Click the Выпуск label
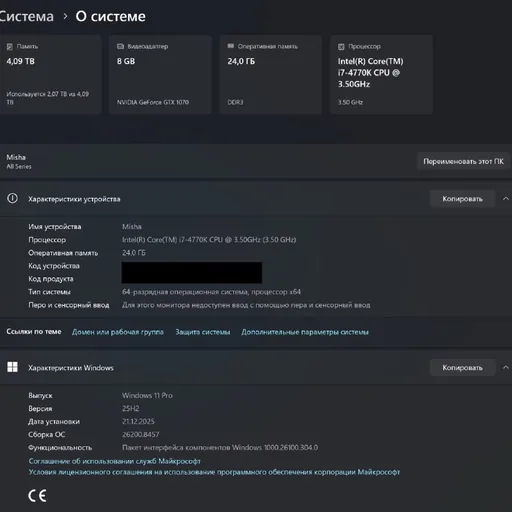Screen dimensions: 512x512 [40, 395]
